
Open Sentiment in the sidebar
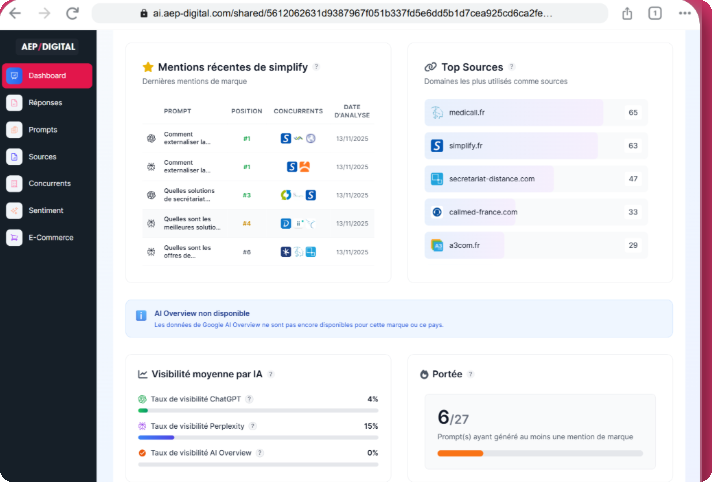click(x=47, y=210)
